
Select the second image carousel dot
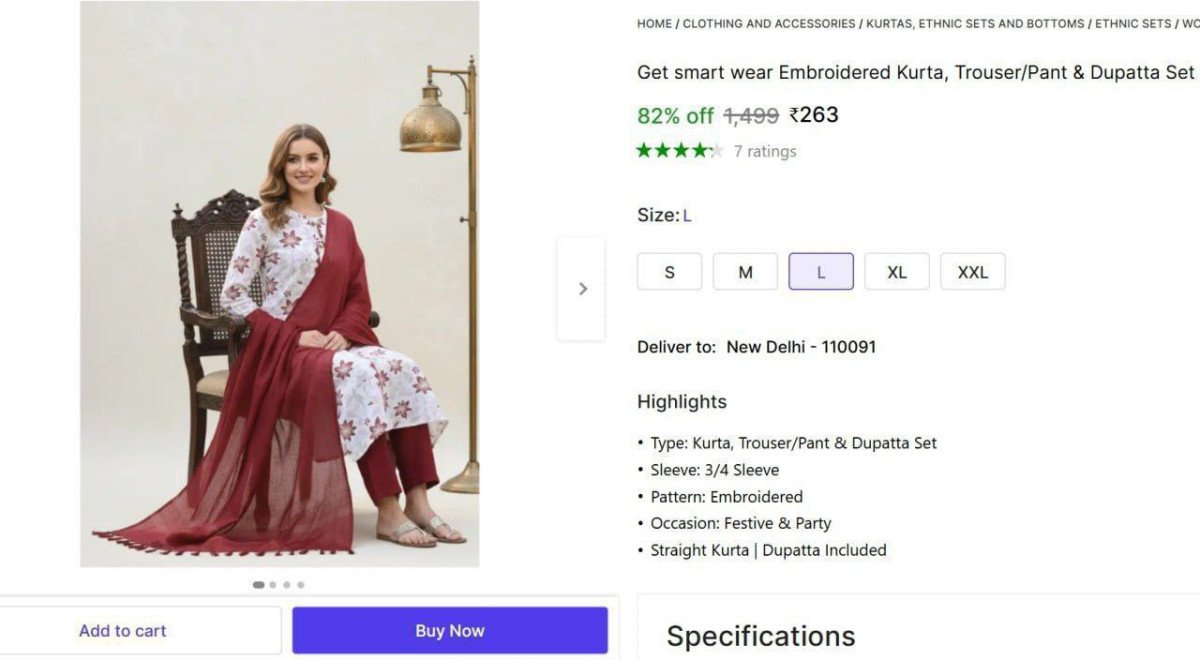[x=273, y=585]
